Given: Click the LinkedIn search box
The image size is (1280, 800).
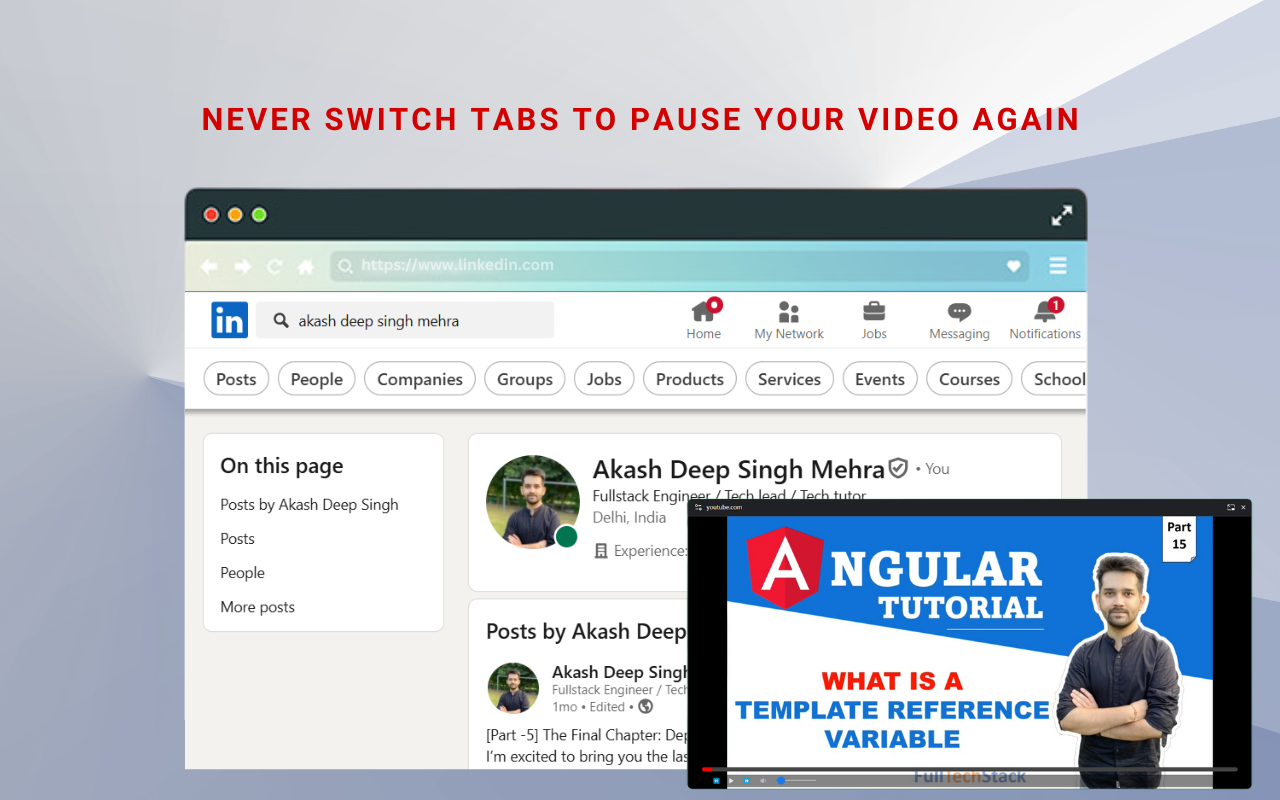Looking at the screenshot, I should tap(404, 319).
